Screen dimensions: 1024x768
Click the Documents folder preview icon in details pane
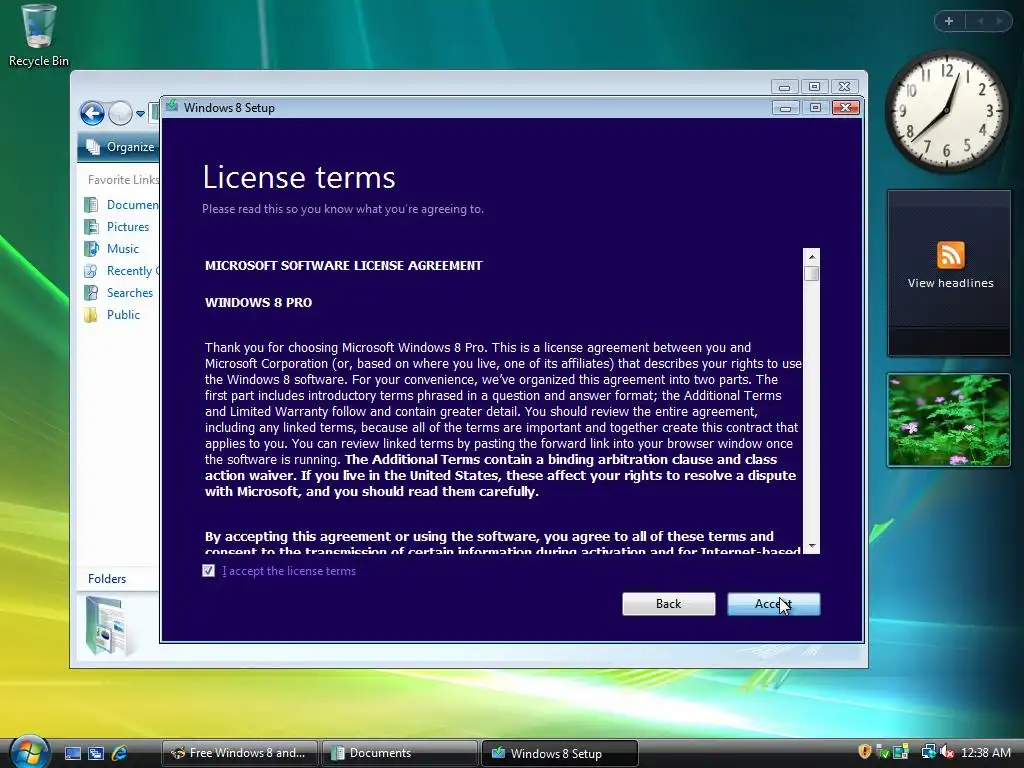(x=106, y=626)
